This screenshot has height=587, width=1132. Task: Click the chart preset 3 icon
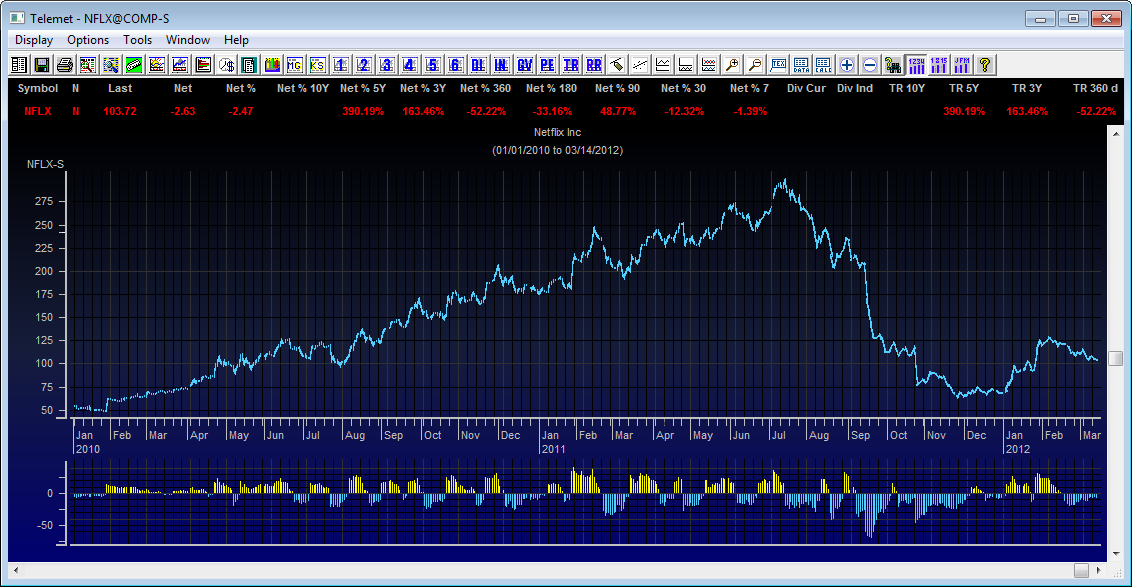point(387,65)
